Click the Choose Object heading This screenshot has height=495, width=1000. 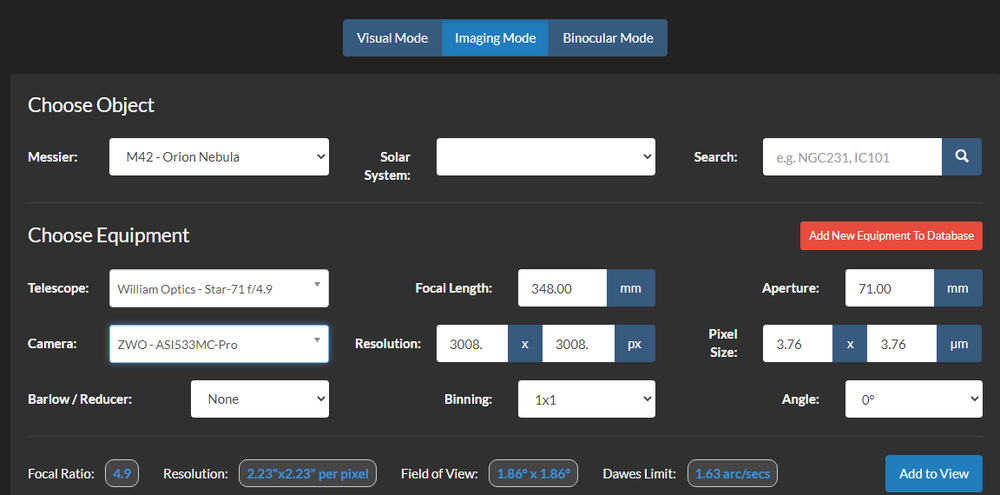91,105
